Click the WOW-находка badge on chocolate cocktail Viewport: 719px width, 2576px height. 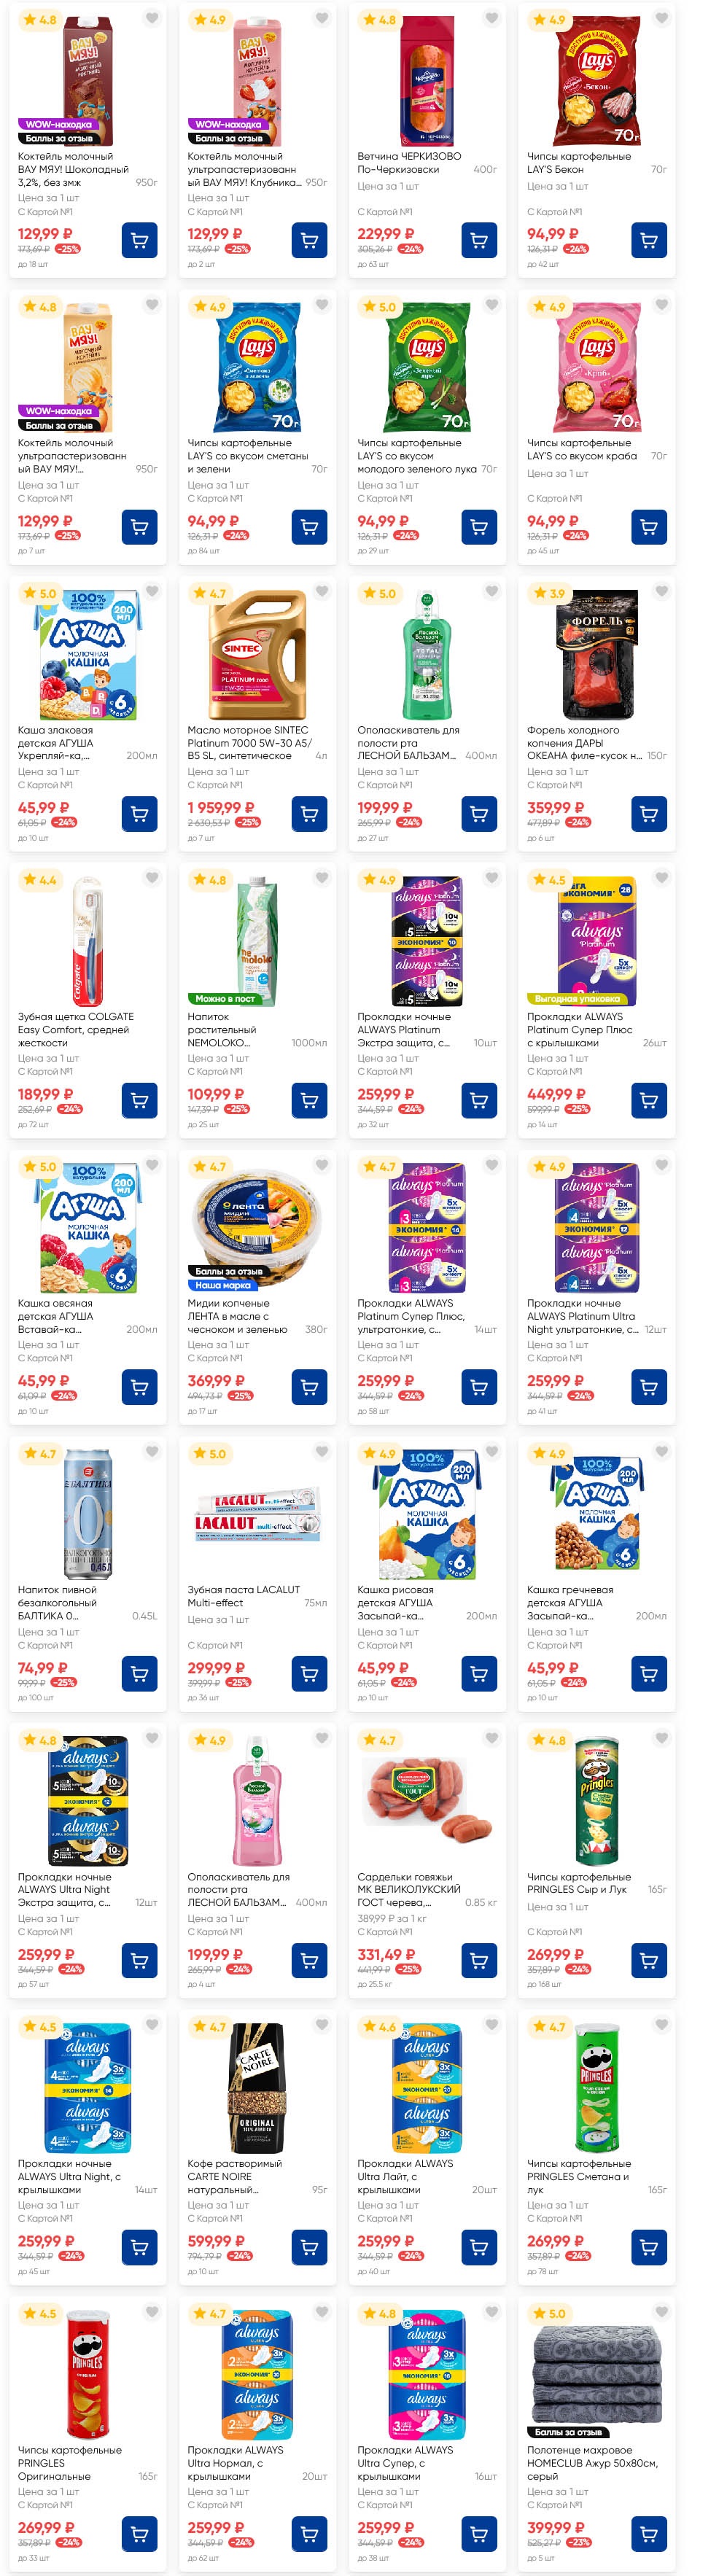(59, 125)
